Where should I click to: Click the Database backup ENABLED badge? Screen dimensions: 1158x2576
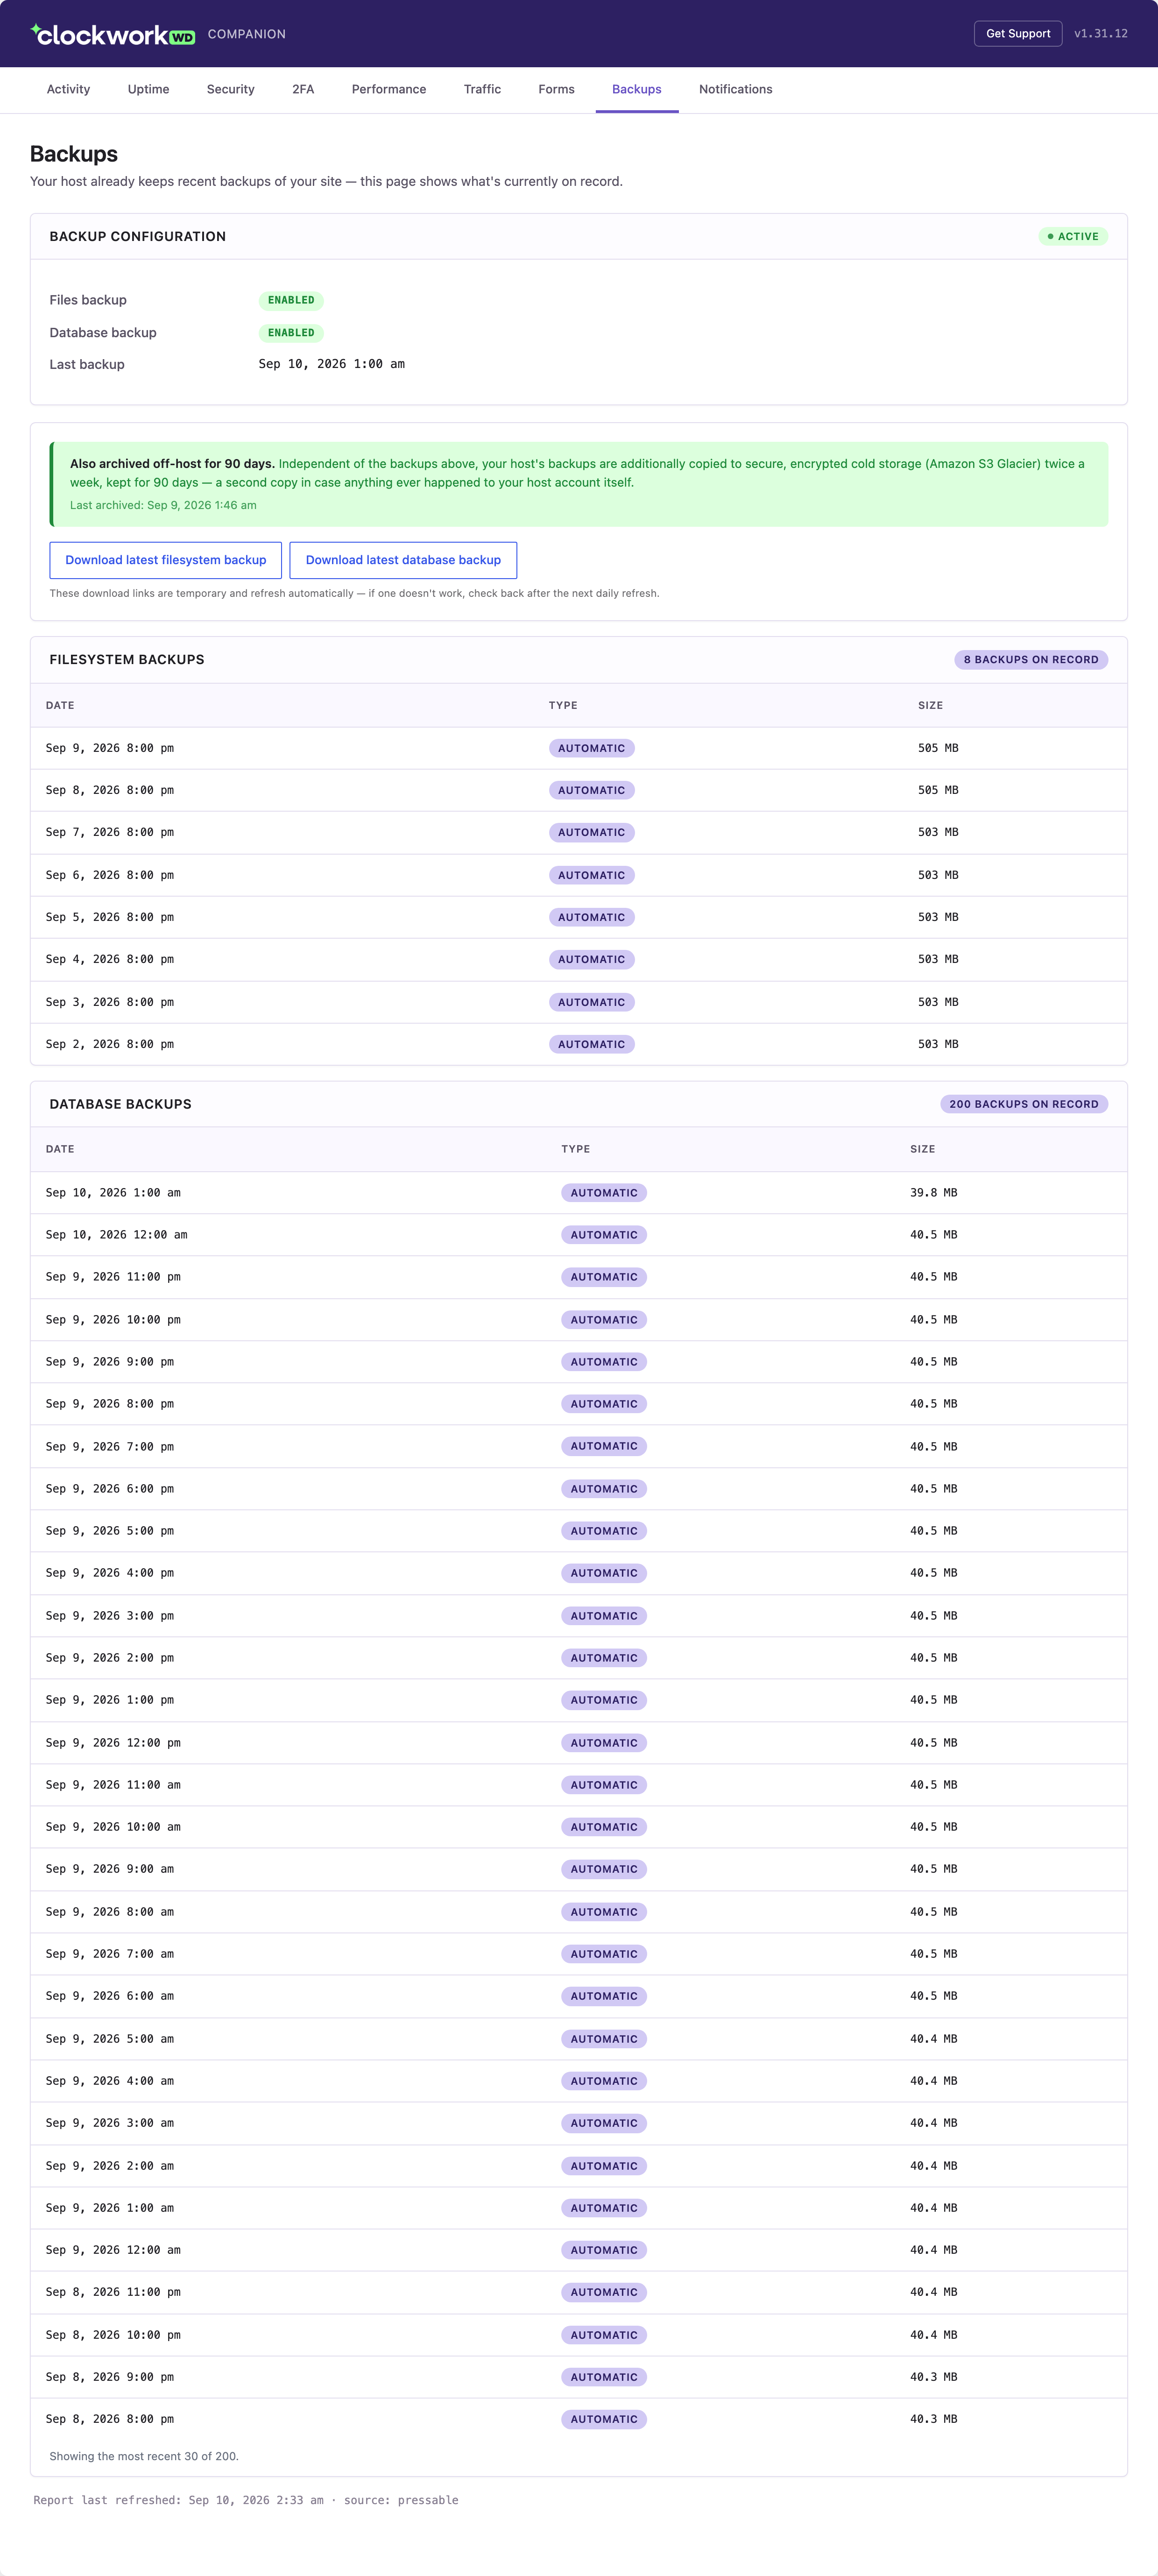click(x=291, y=333)
